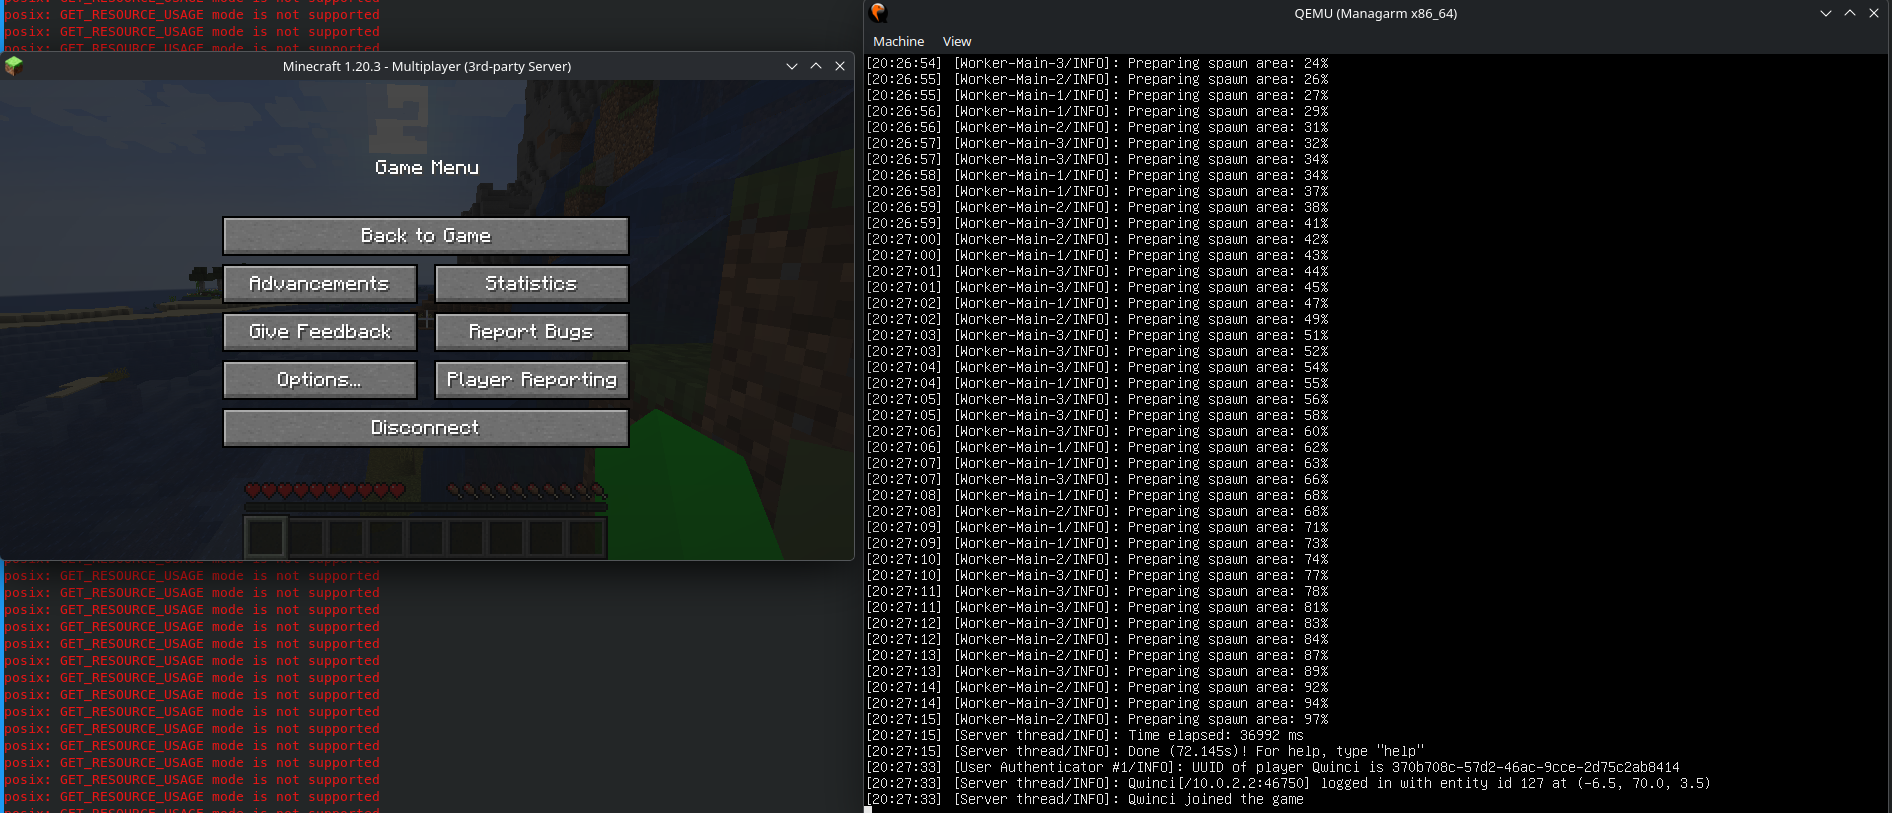This screenshot has width=1892, height=813.
Task: Open the Machine menu in QEMU
Action: tap(898, 41)
